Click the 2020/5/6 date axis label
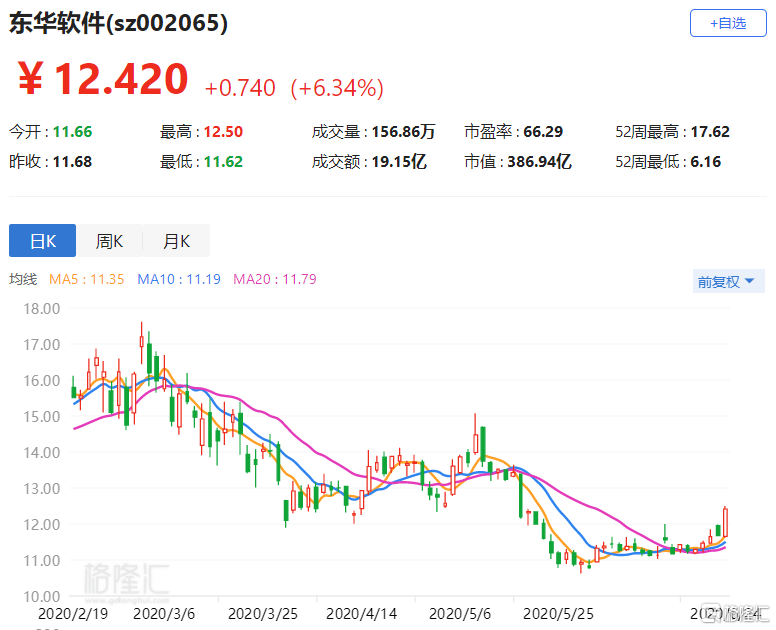Viewport: 776px width, 630px height. pos(460,614)
